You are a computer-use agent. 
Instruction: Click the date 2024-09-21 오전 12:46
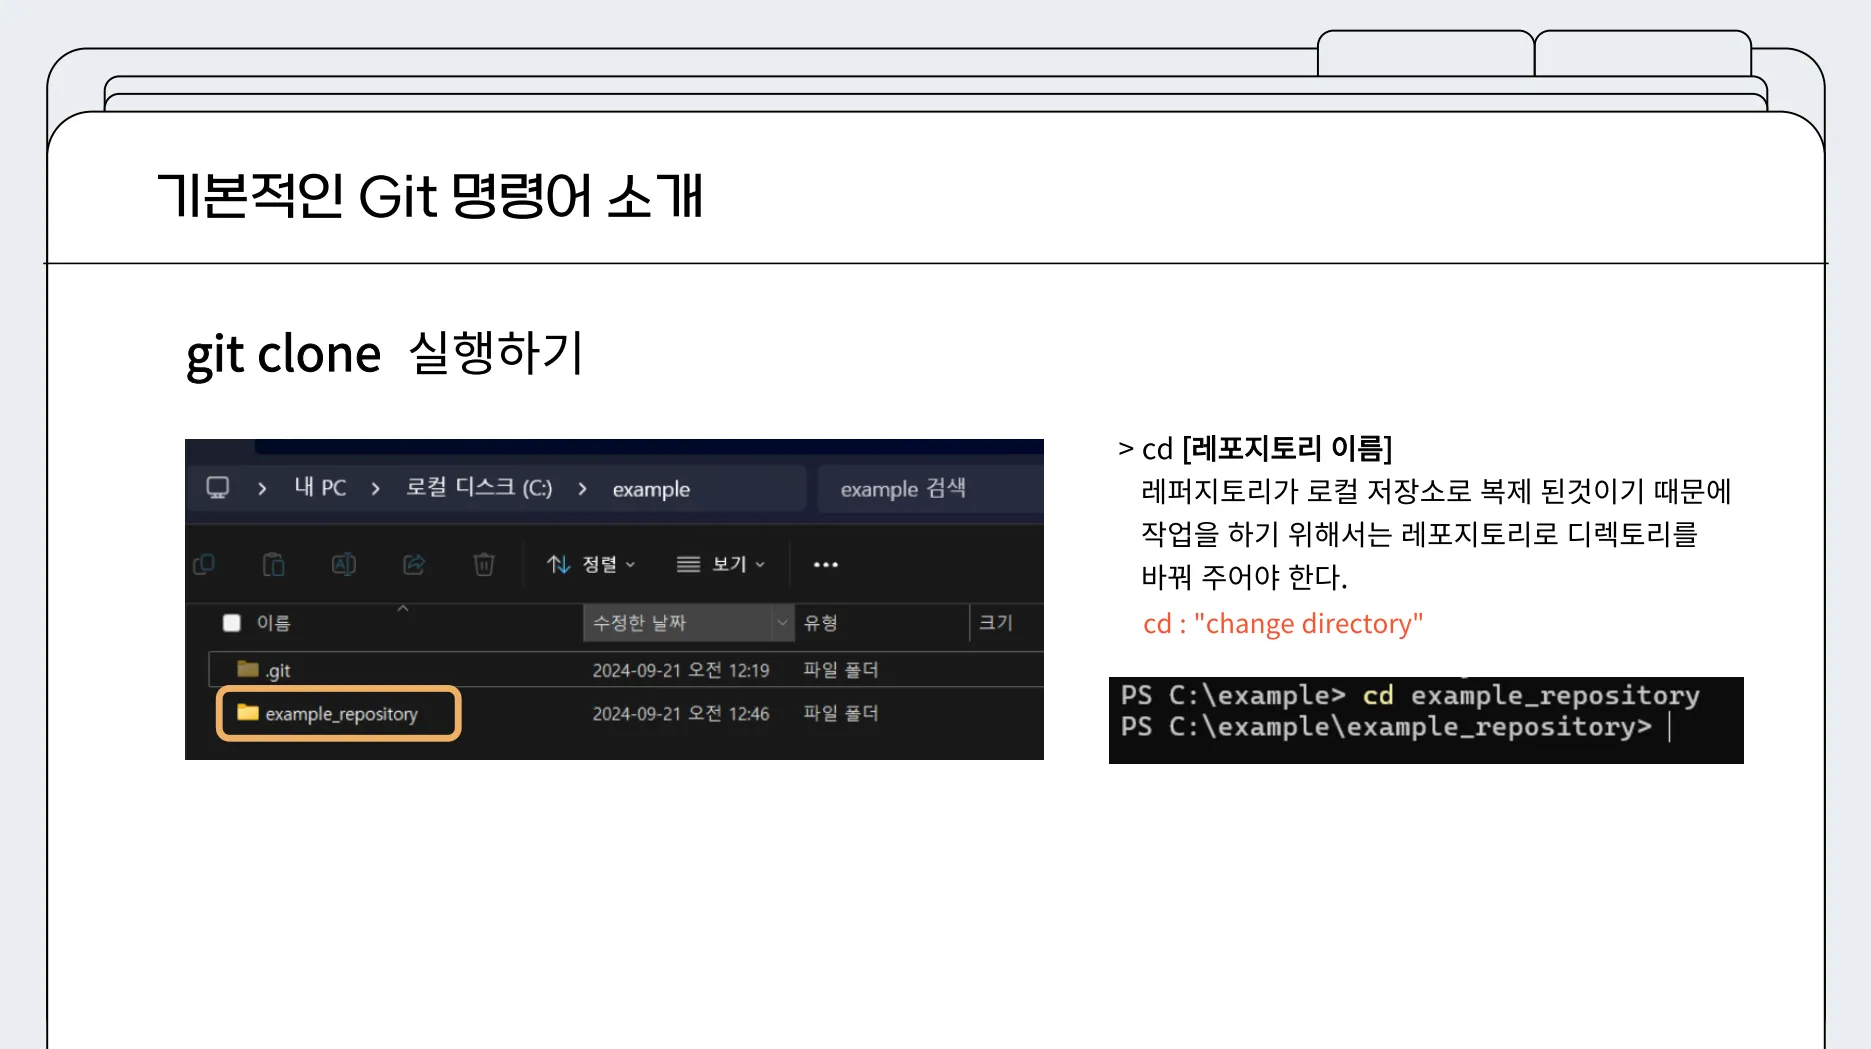pos(681,714)
